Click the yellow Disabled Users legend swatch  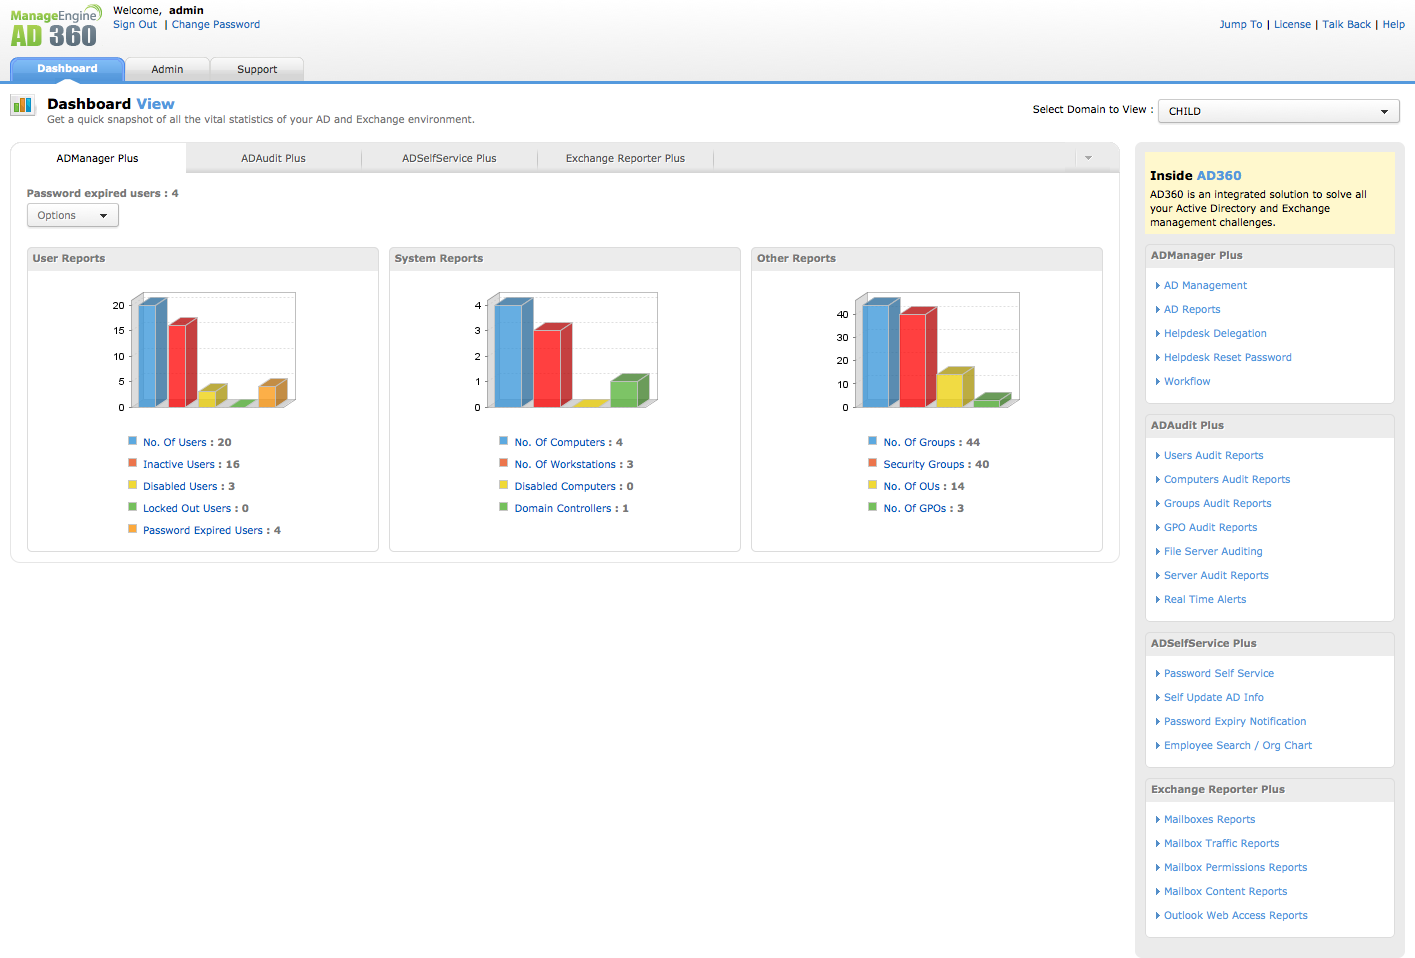point(133,485)
